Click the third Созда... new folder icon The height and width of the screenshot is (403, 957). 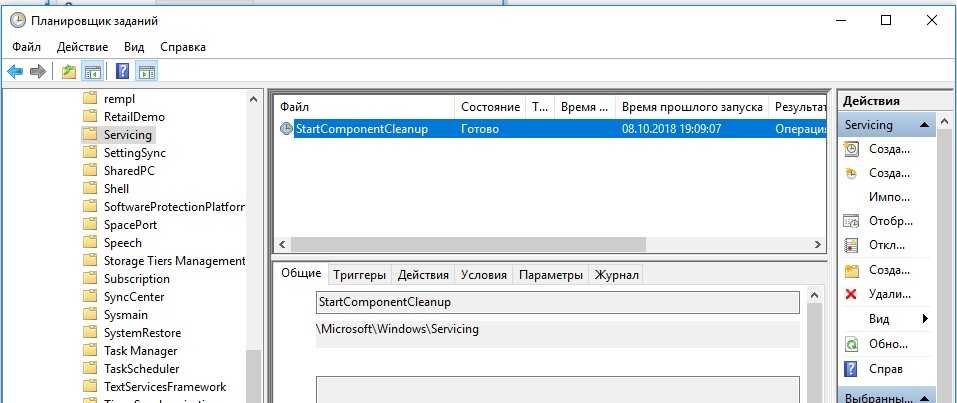pyautogui.click(x=851, y=270)
